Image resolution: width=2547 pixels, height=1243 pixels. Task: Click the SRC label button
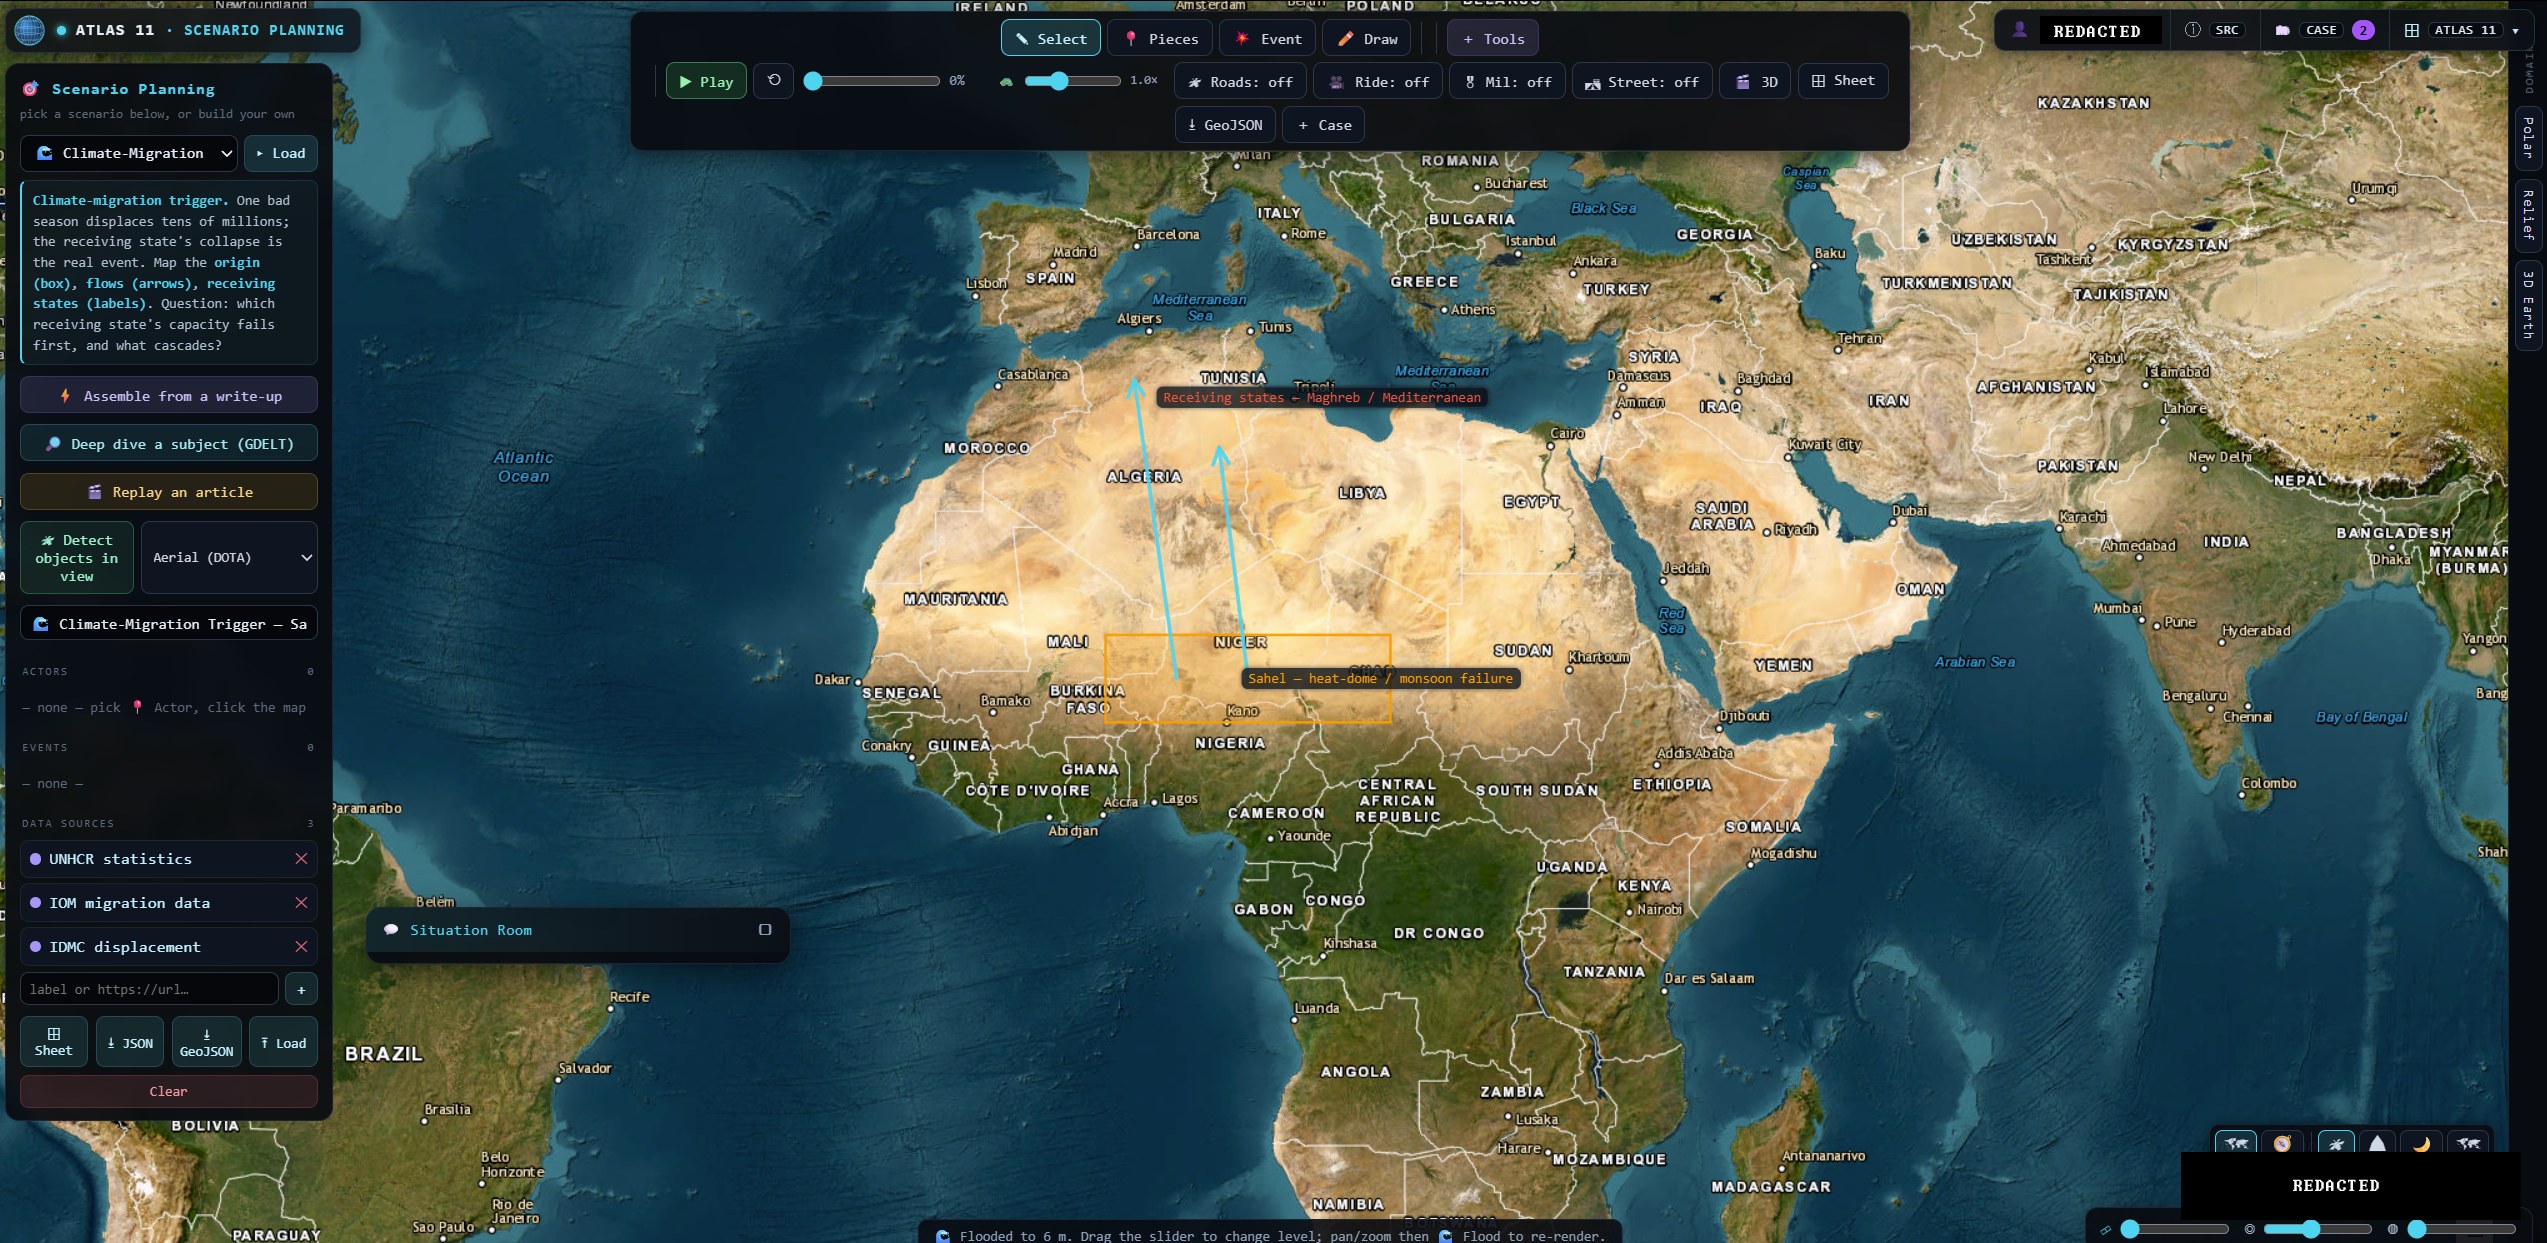click(x=2227, y=30)
